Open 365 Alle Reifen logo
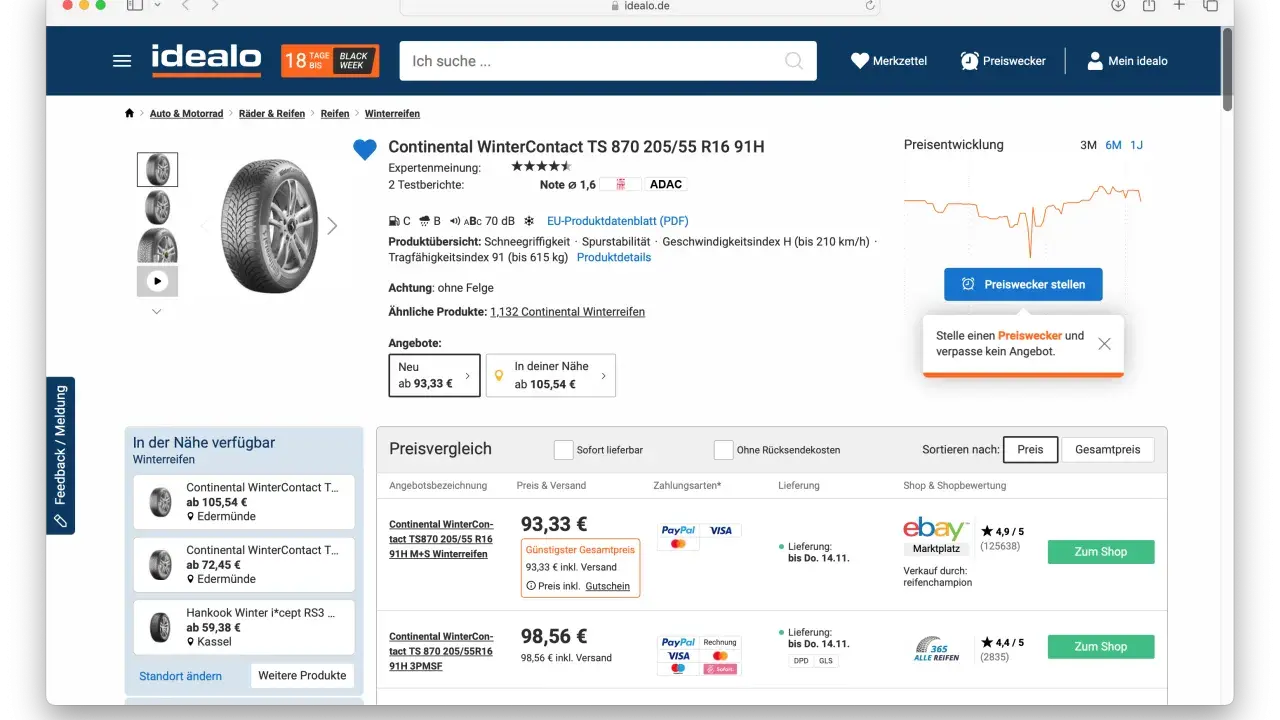1280x720 pixels. click(936, 649)
